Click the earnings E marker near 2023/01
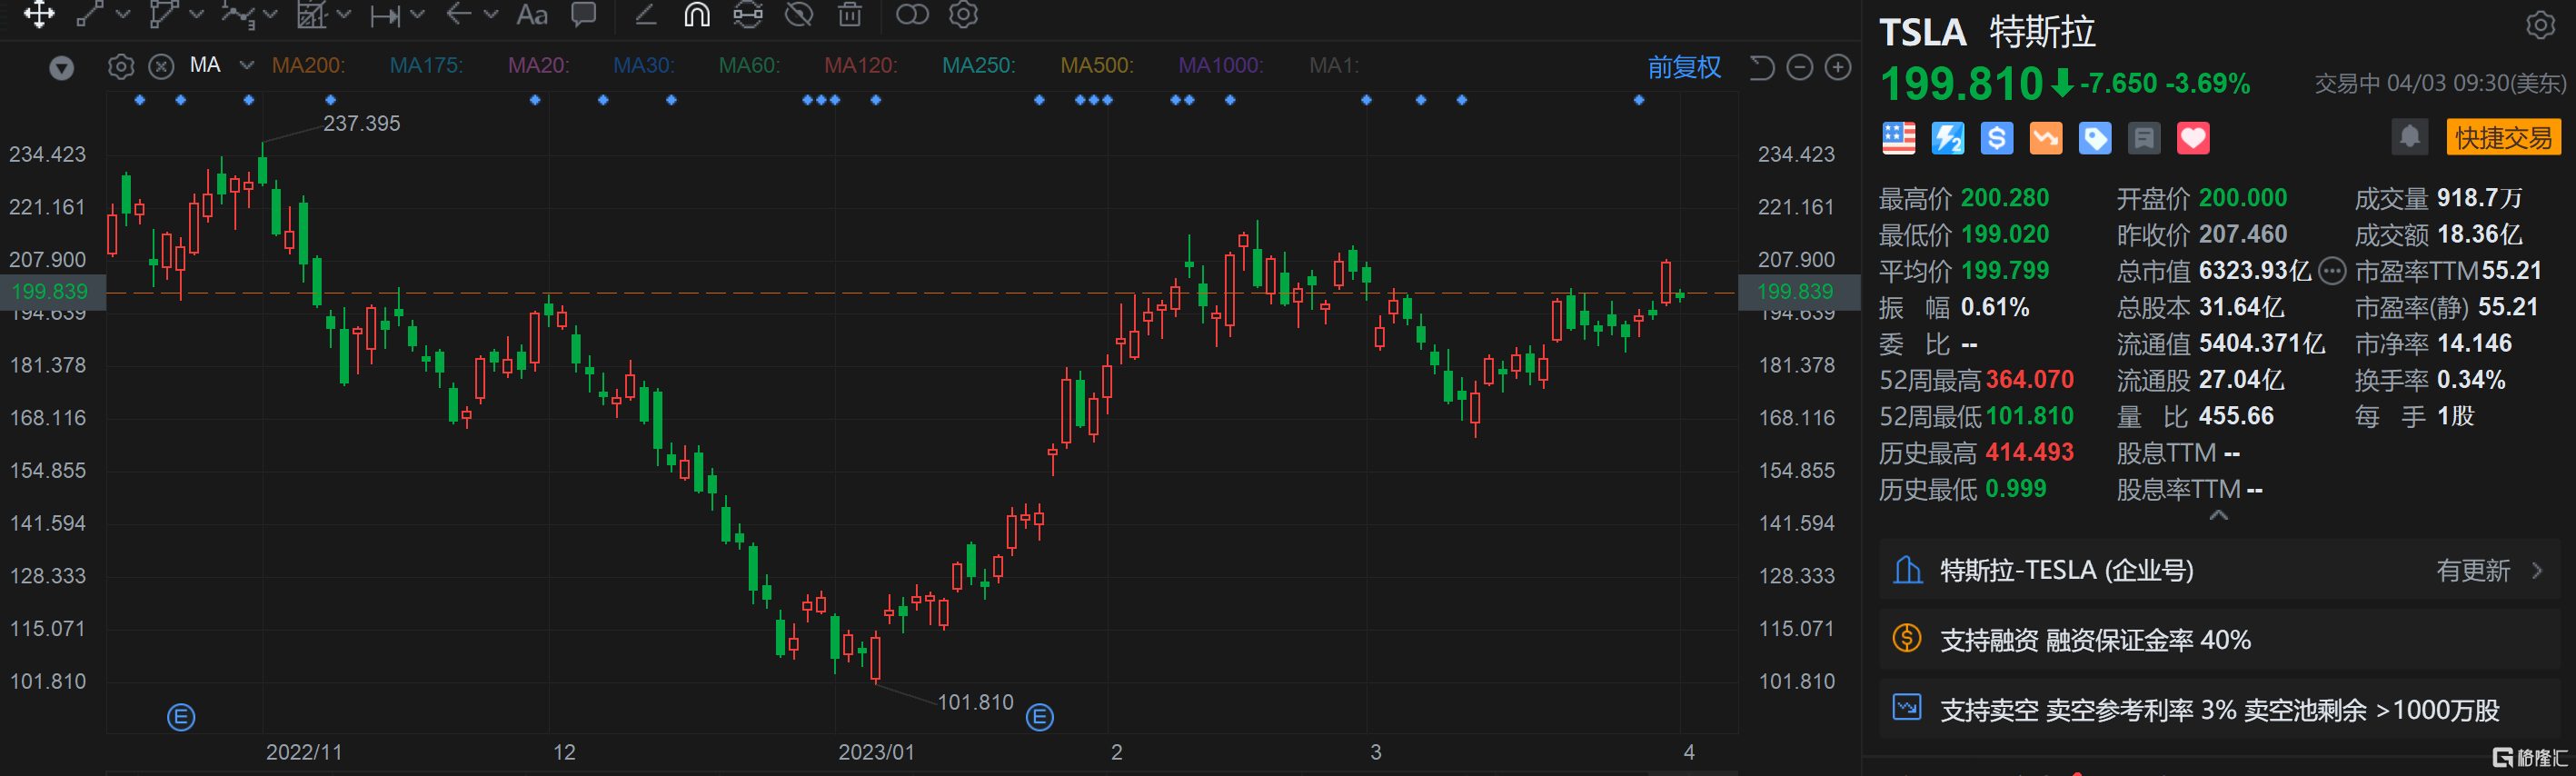The width and height of the screenshot is (2576, 776). point(1040,717)
